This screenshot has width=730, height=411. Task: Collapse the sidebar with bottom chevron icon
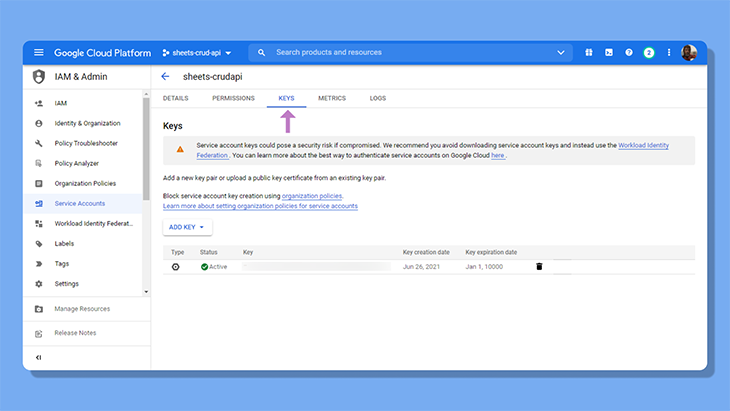point(39,357)
